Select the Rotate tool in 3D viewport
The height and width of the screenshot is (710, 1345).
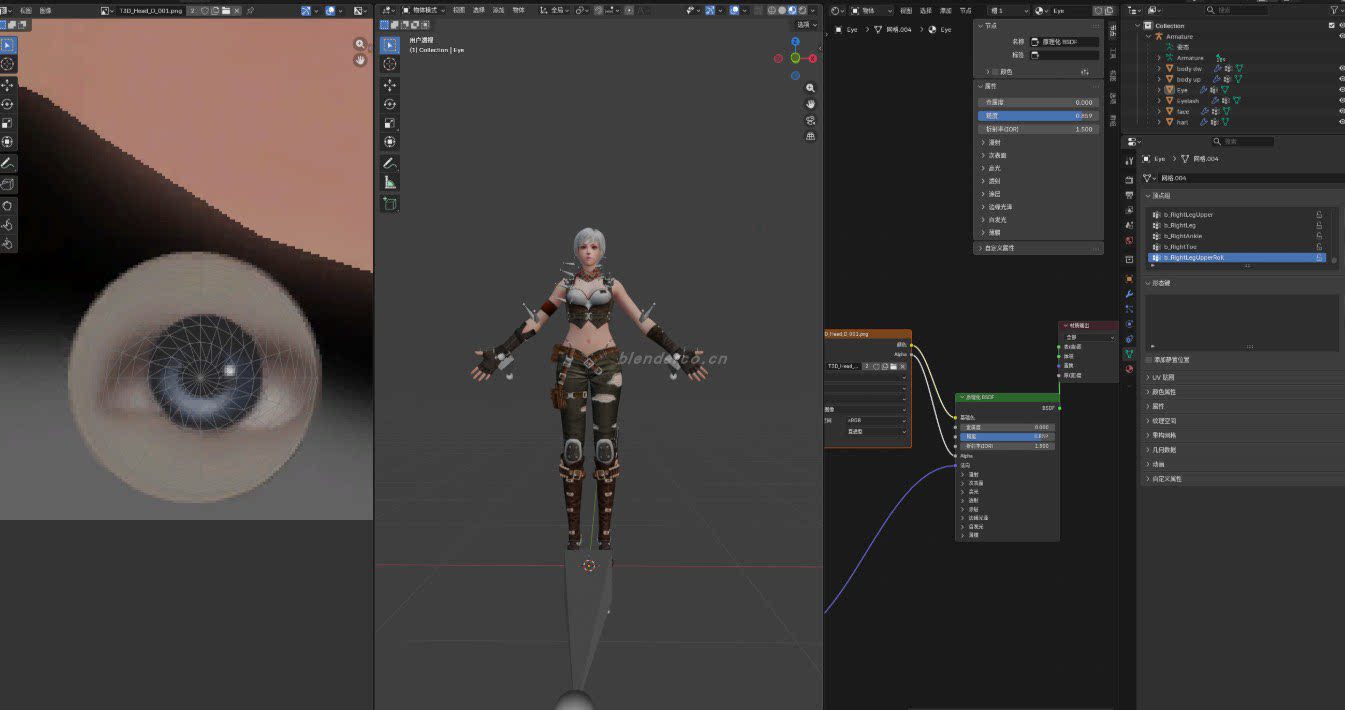click(x=390, y=104)
